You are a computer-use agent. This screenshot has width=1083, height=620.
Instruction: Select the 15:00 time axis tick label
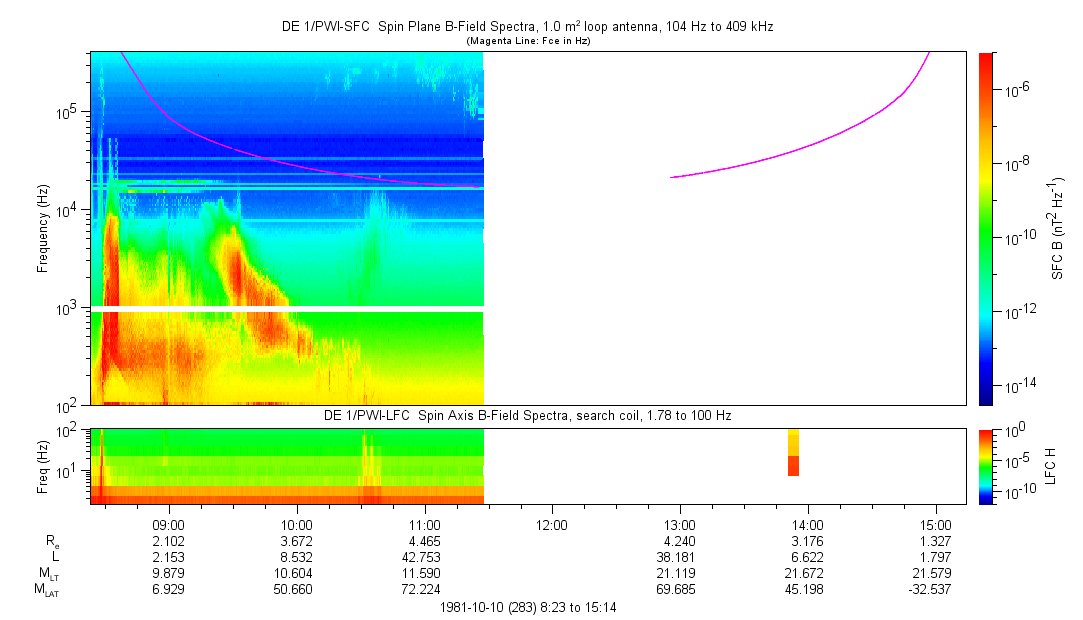pos(935,524)
